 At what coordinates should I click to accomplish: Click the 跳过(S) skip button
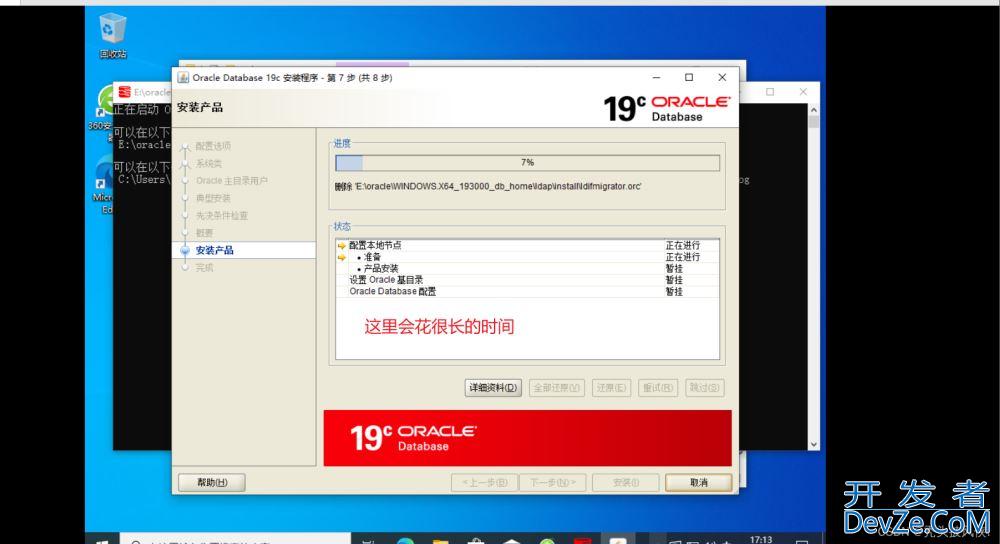[704, 388]
